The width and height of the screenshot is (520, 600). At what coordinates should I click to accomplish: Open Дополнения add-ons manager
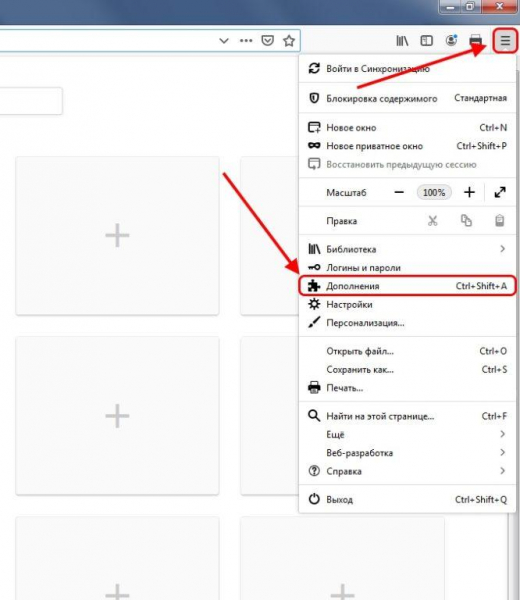coord(408,286)
